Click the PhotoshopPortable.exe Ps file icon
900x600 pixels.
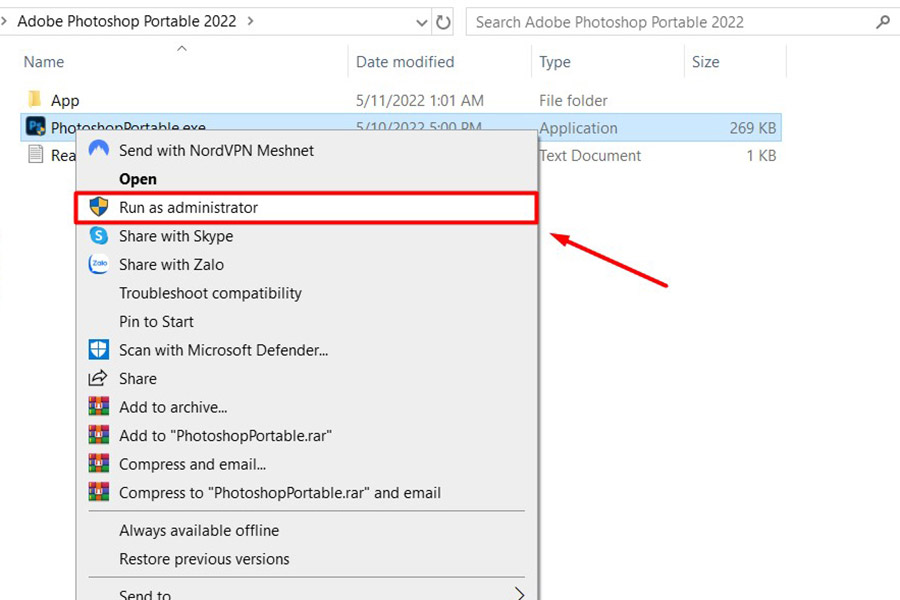click(36, 126)
